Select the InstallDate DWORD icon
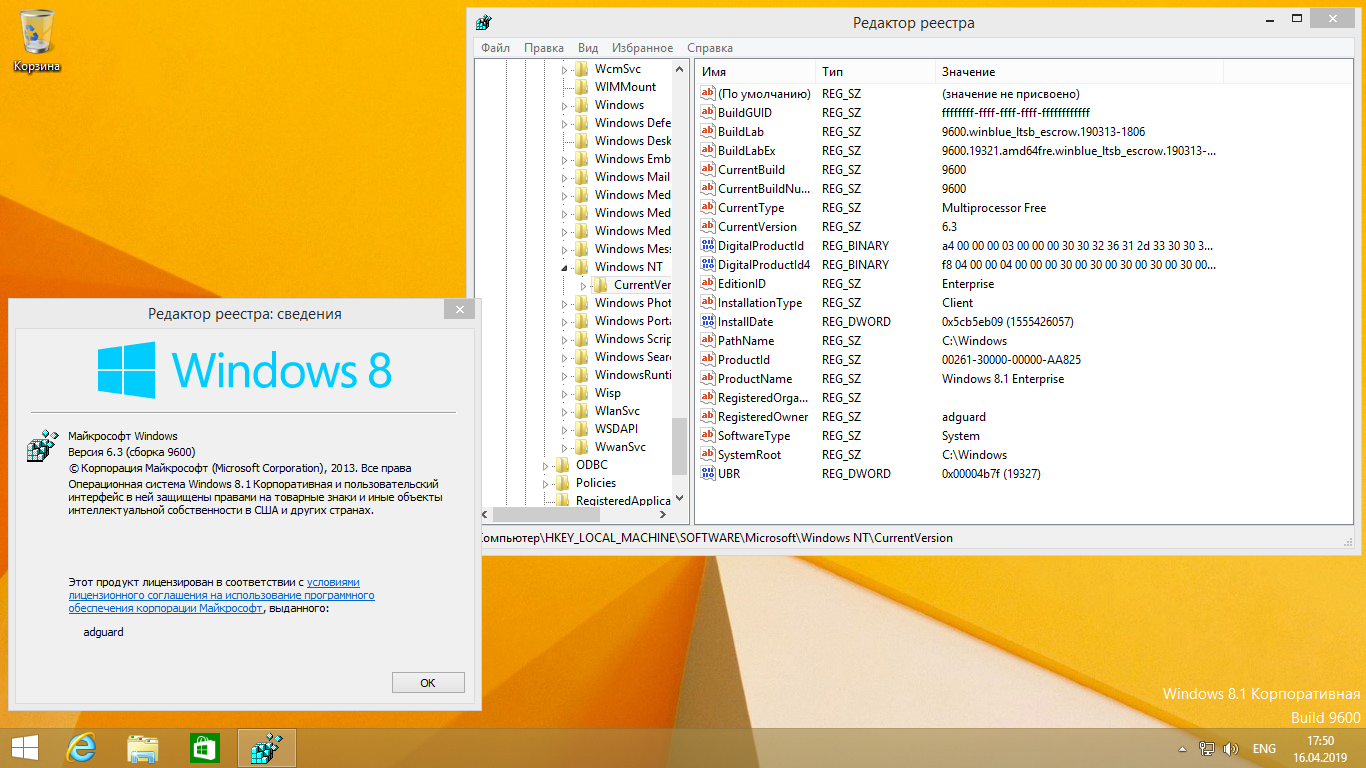Viewport: 1366px width, 768px height. point(708,322)
